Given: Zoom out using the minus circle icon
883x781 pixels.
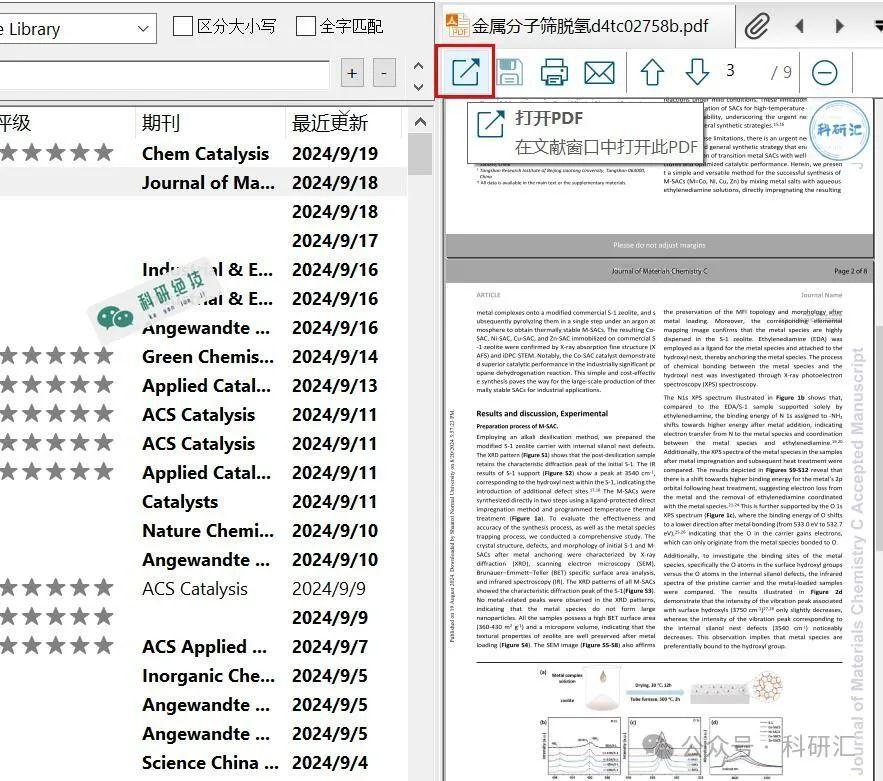Looking at the screenshot, I should pos(827,72).
